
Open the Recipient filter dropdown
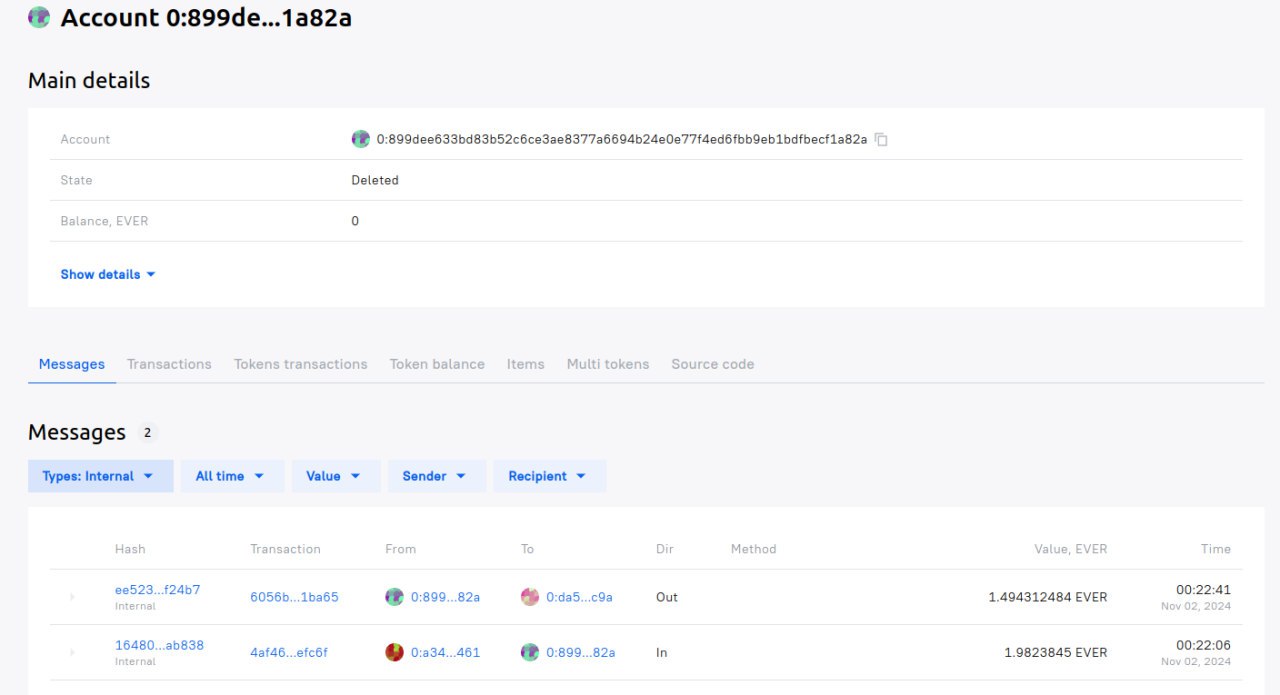point(549,476)
